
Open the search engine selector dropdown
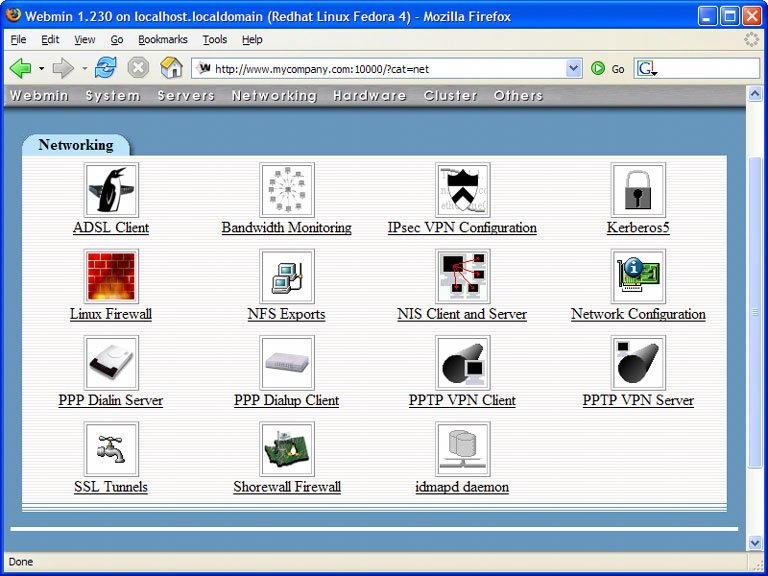(647, 69)
